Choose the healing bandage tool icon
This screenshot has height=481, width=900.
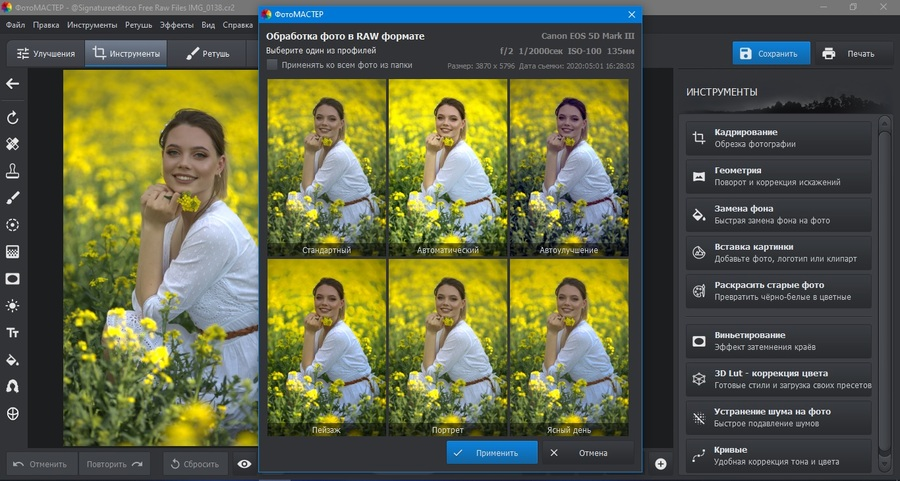pyautogui.click(x=13, y=144)
